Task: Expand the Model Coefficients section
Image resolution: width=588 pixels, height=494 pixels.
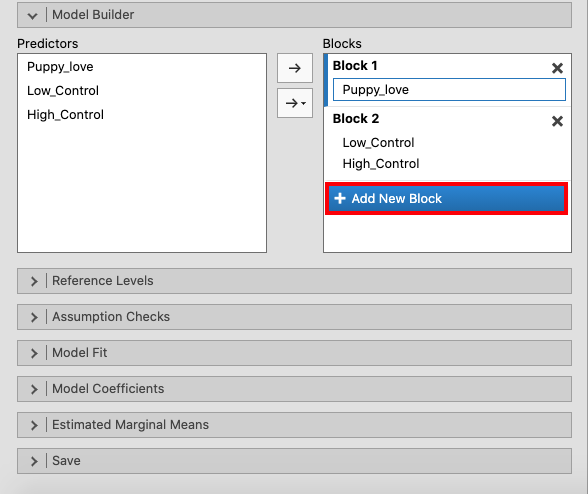Action: [x=294, y=389]
